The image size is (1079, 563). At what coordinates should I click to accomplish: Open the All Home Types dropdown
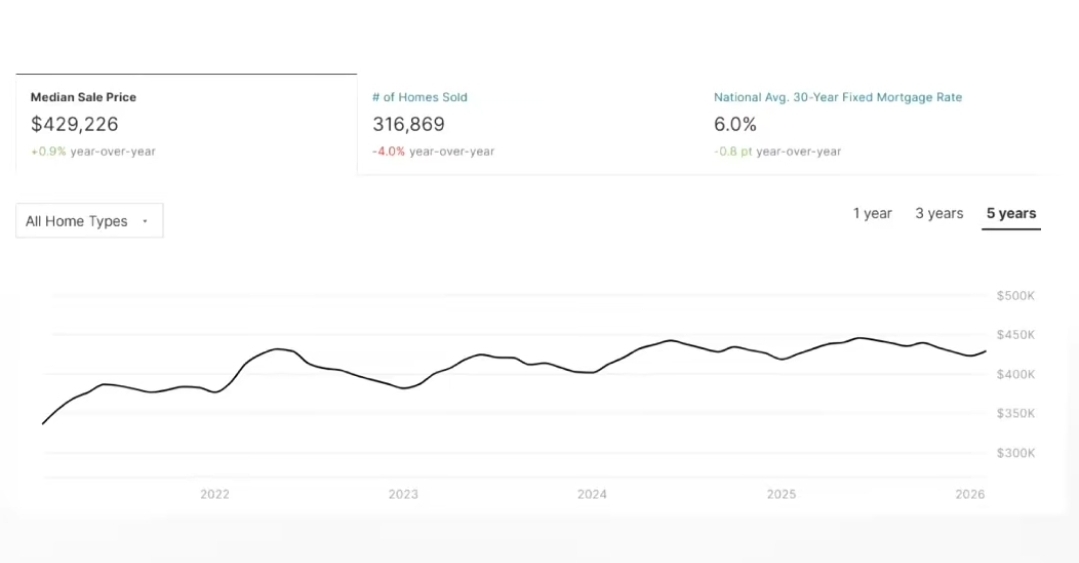pos(89,221)
